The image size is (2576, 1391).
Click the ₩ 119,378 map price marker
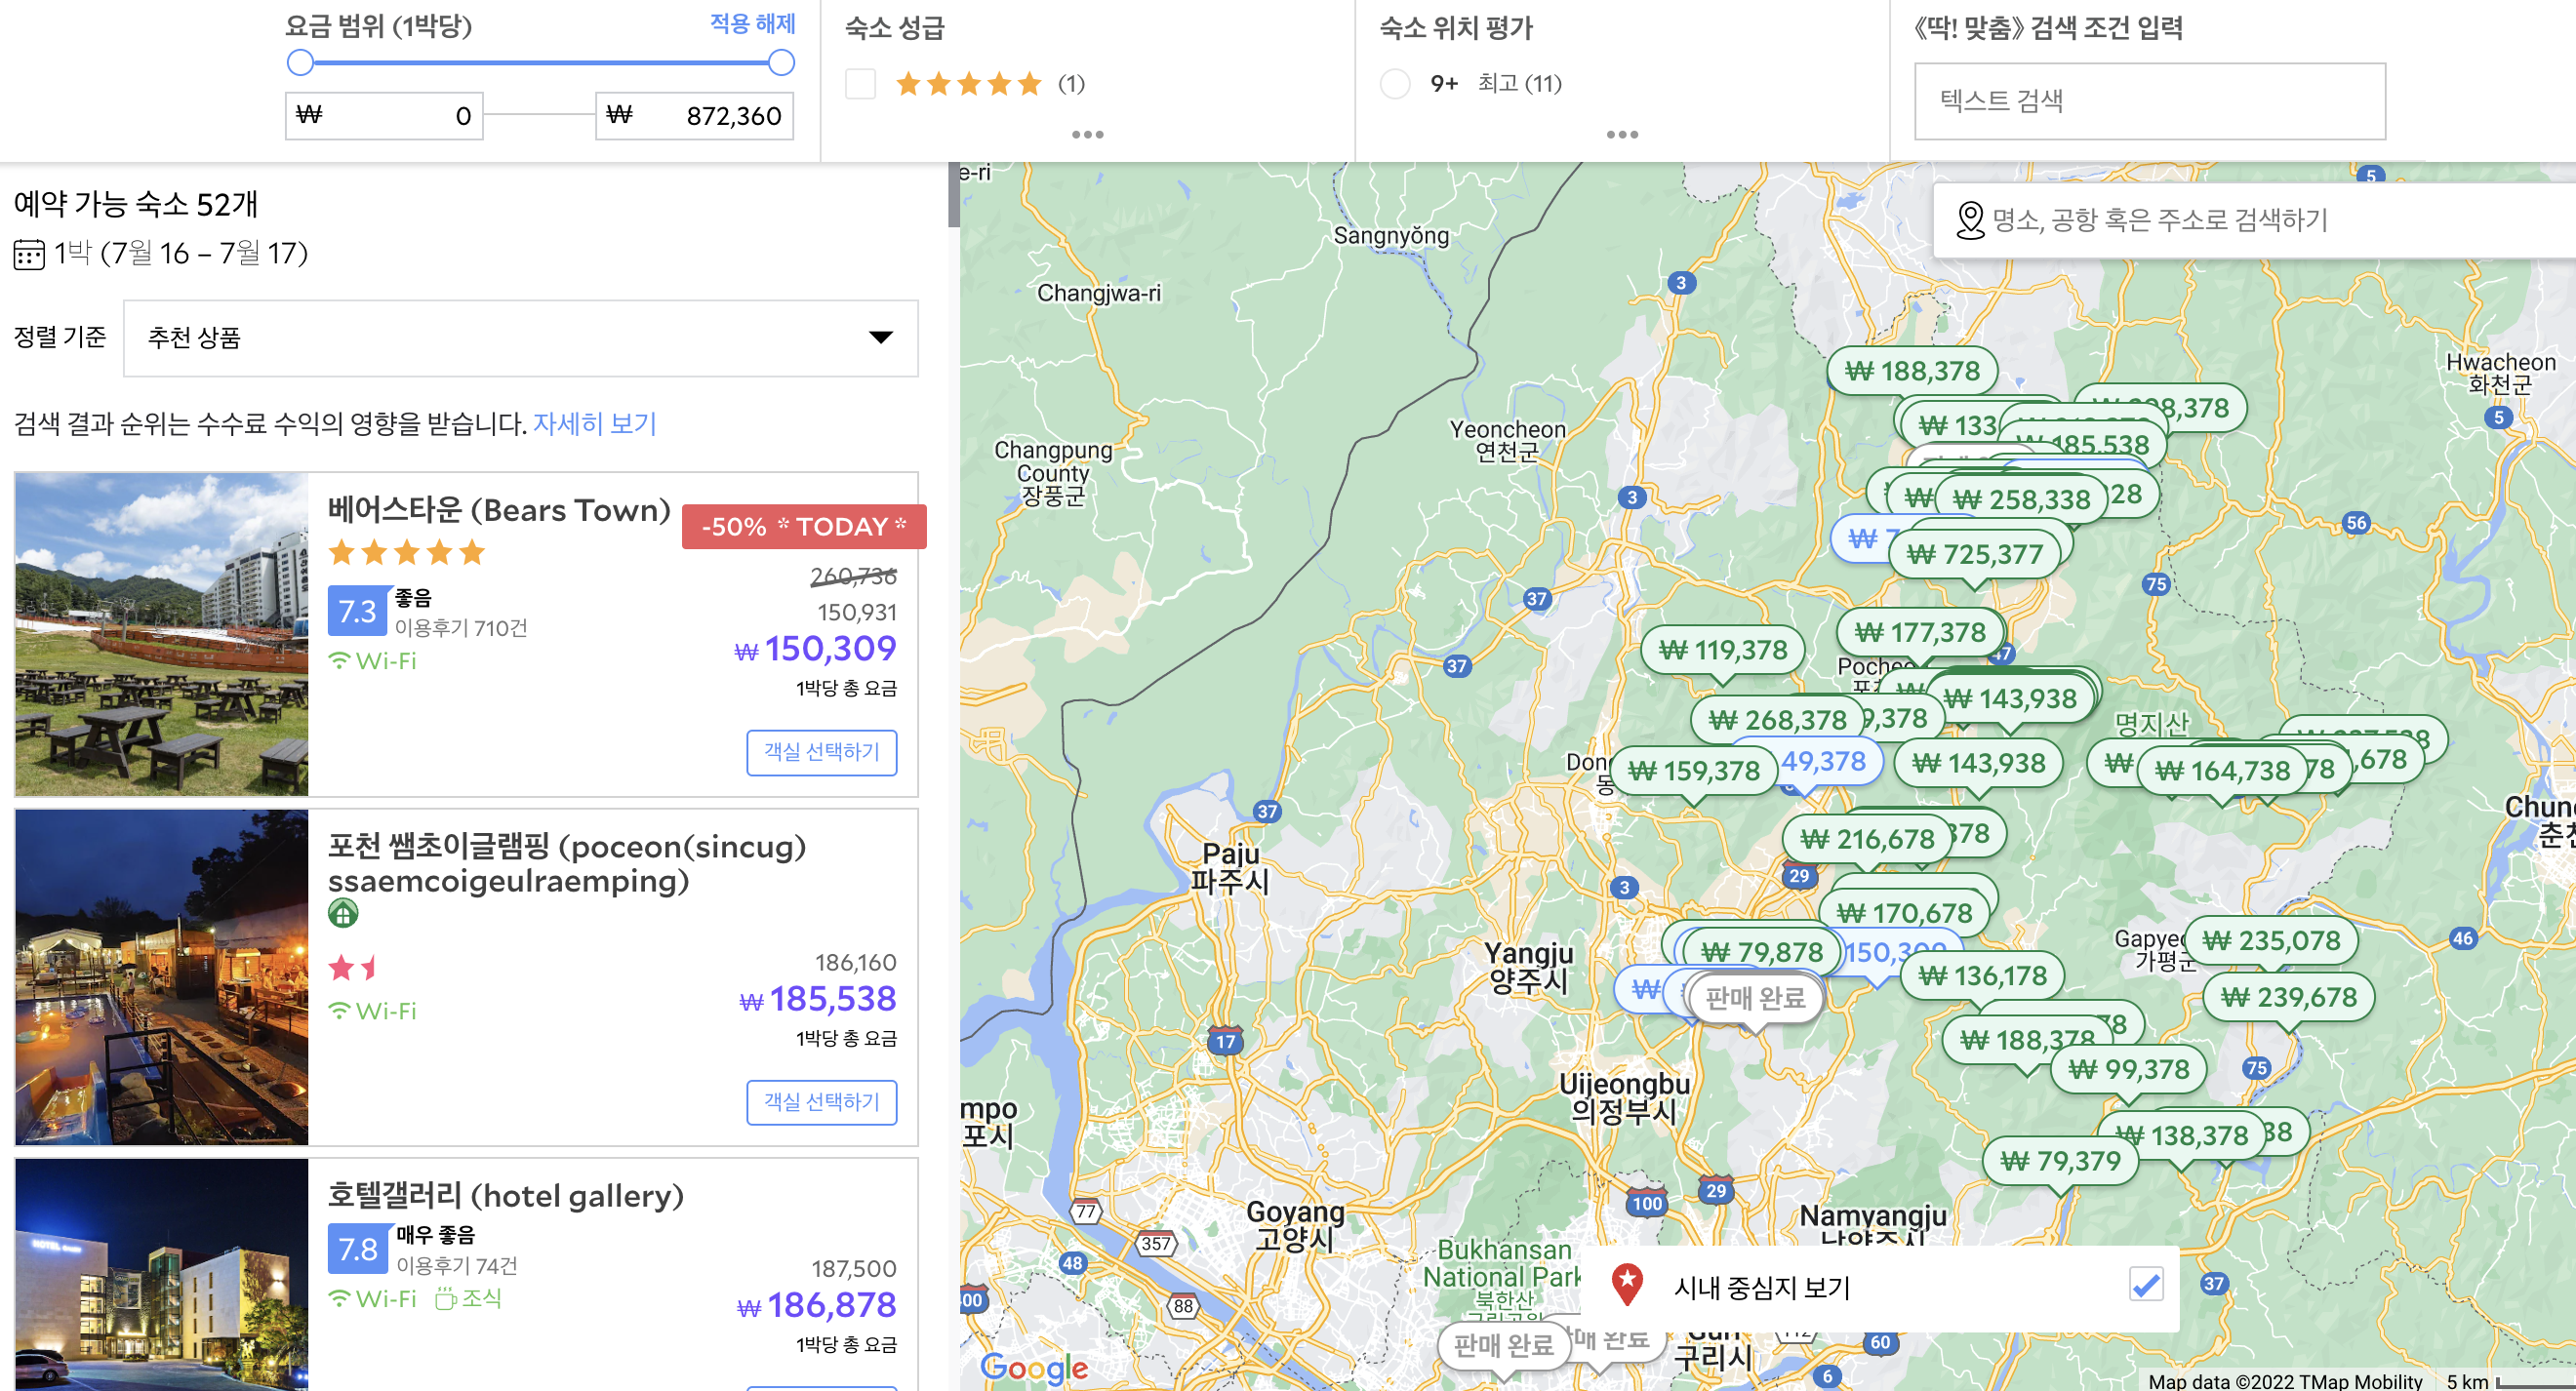coord(1722,651)
